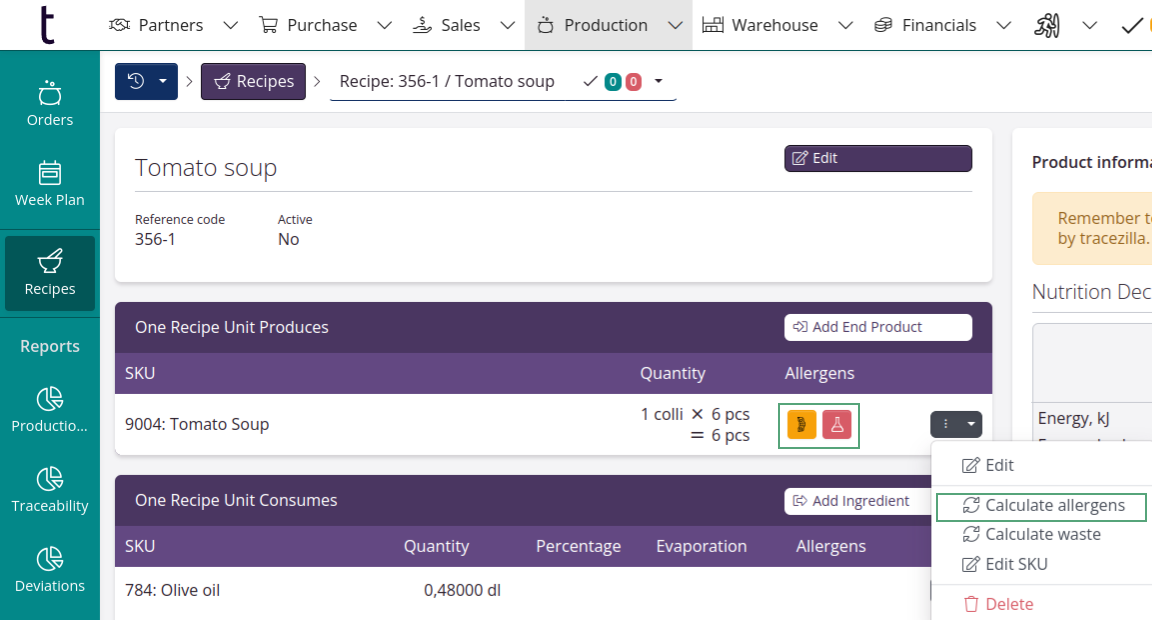Open the Deviations report
This screenshot has width=1152, height=620.
pyautogui.click(x=50, y=570)
